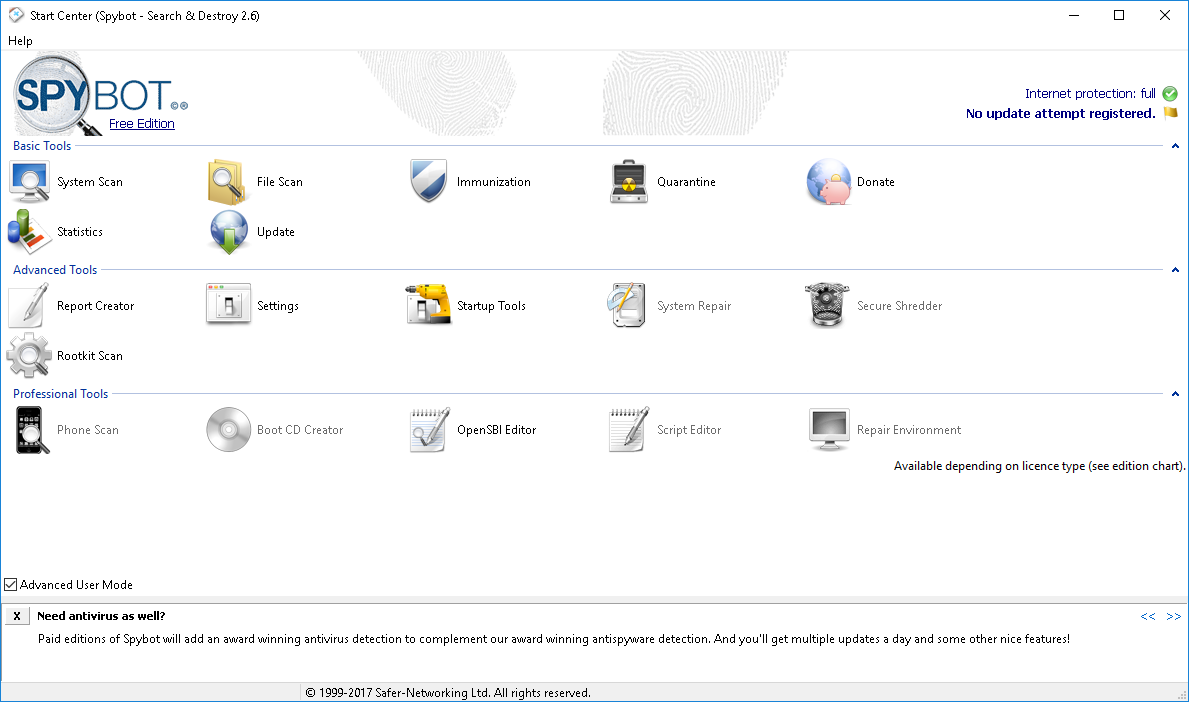Open the Repair Environment monitor icon
The image size is (1189, 702).
[x=829, y=430]
